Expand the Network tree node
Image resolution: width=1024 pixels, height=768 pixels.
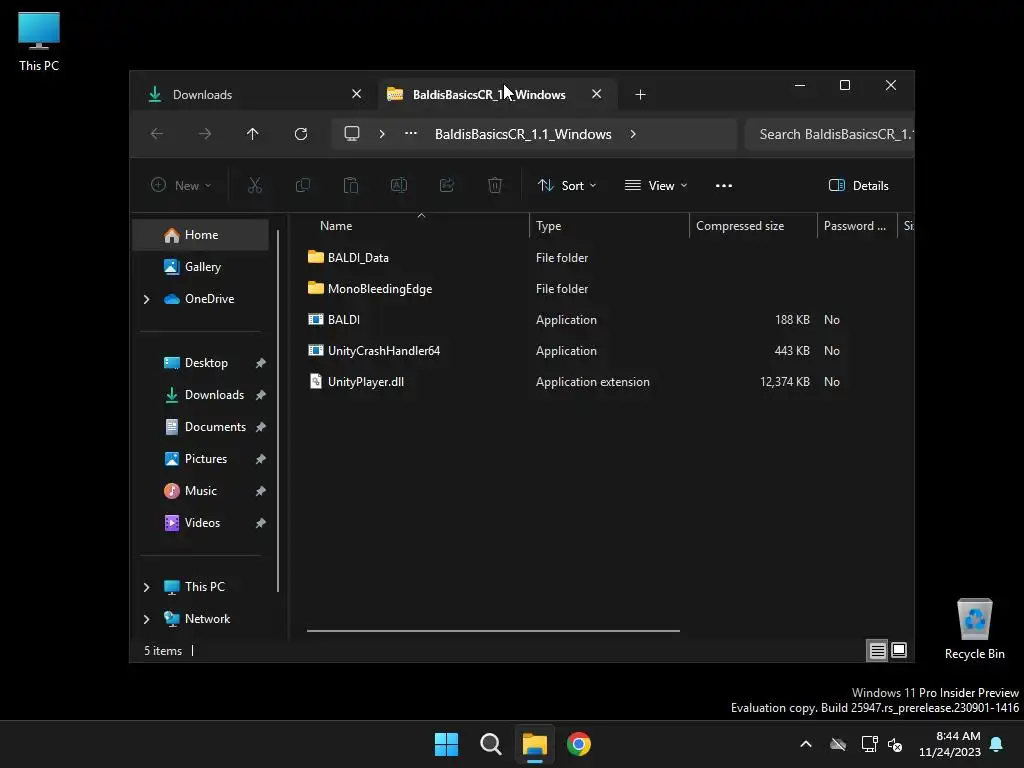tap(146, 619)
